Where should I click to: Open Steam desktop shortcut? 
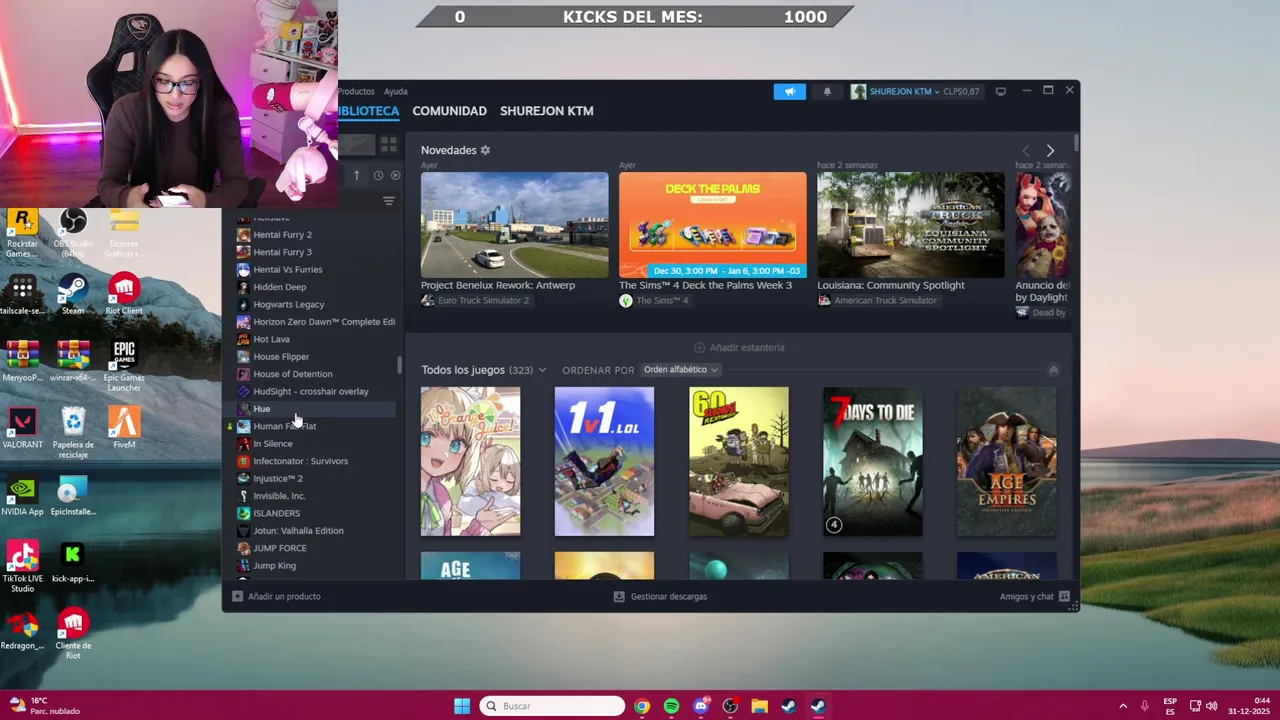click(73, 295)
